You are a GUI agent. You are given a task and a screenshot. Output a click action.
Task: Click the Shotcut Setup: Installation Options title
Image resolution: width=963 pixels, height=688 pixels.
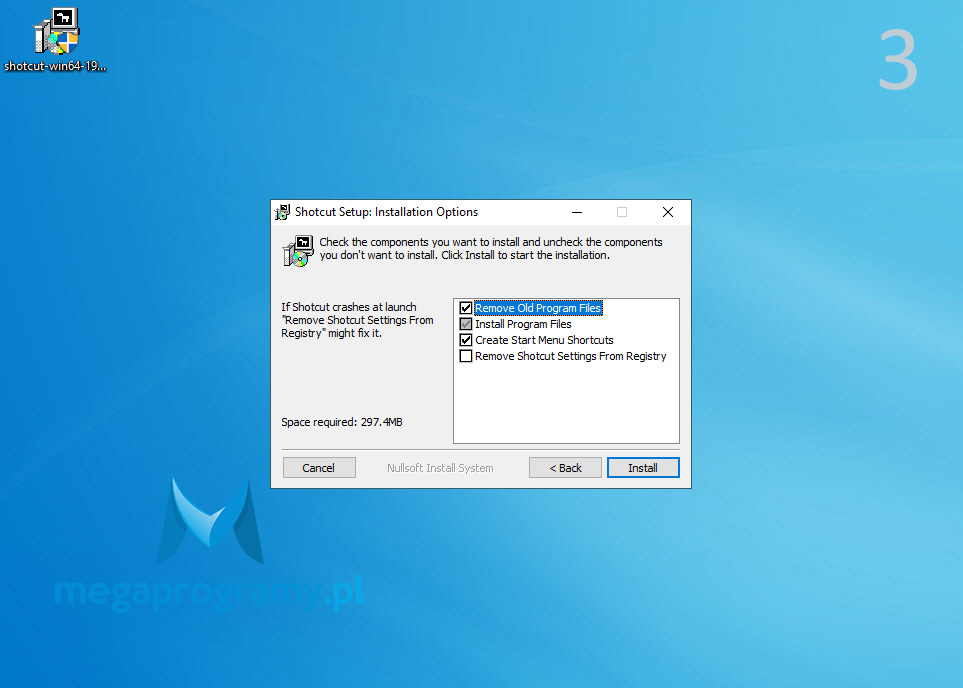[x=386, y=212]
